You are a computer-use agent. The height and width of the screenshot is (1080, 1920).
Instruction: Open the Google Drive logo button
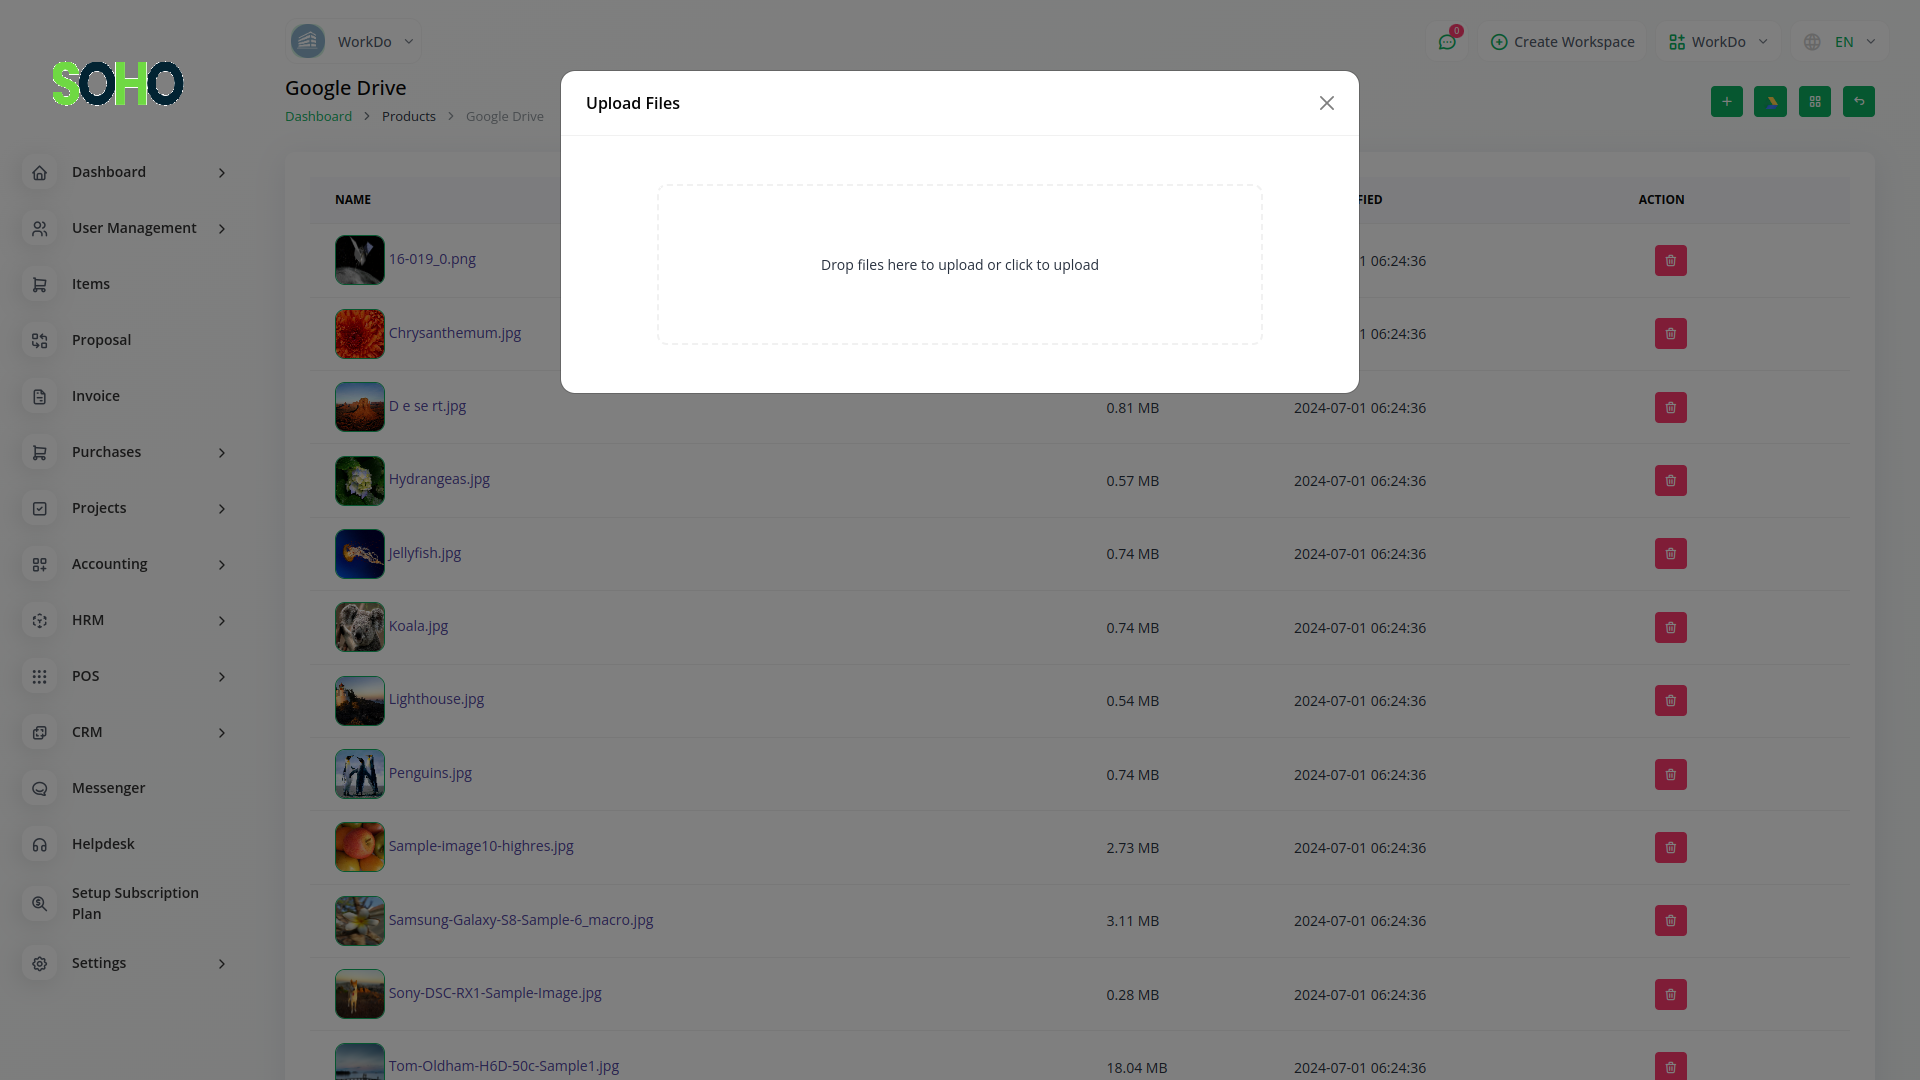coord(1770,101)
